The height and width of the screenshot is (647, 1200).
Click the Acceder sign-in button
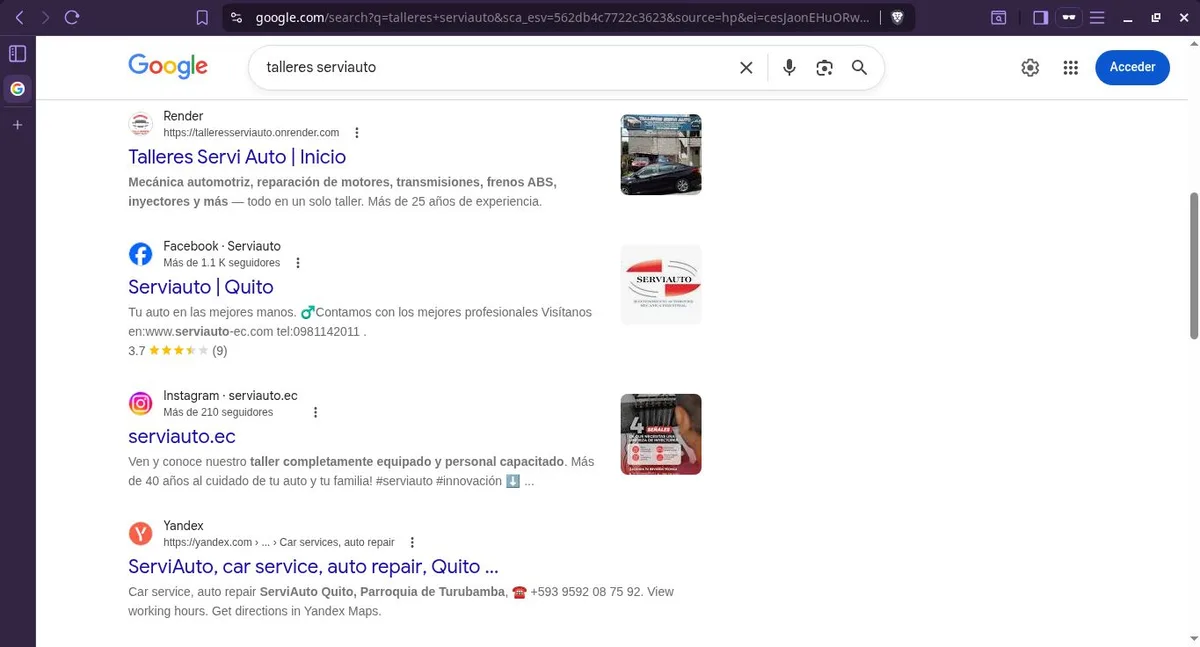pyautogui.click(x=1133, y=67)
